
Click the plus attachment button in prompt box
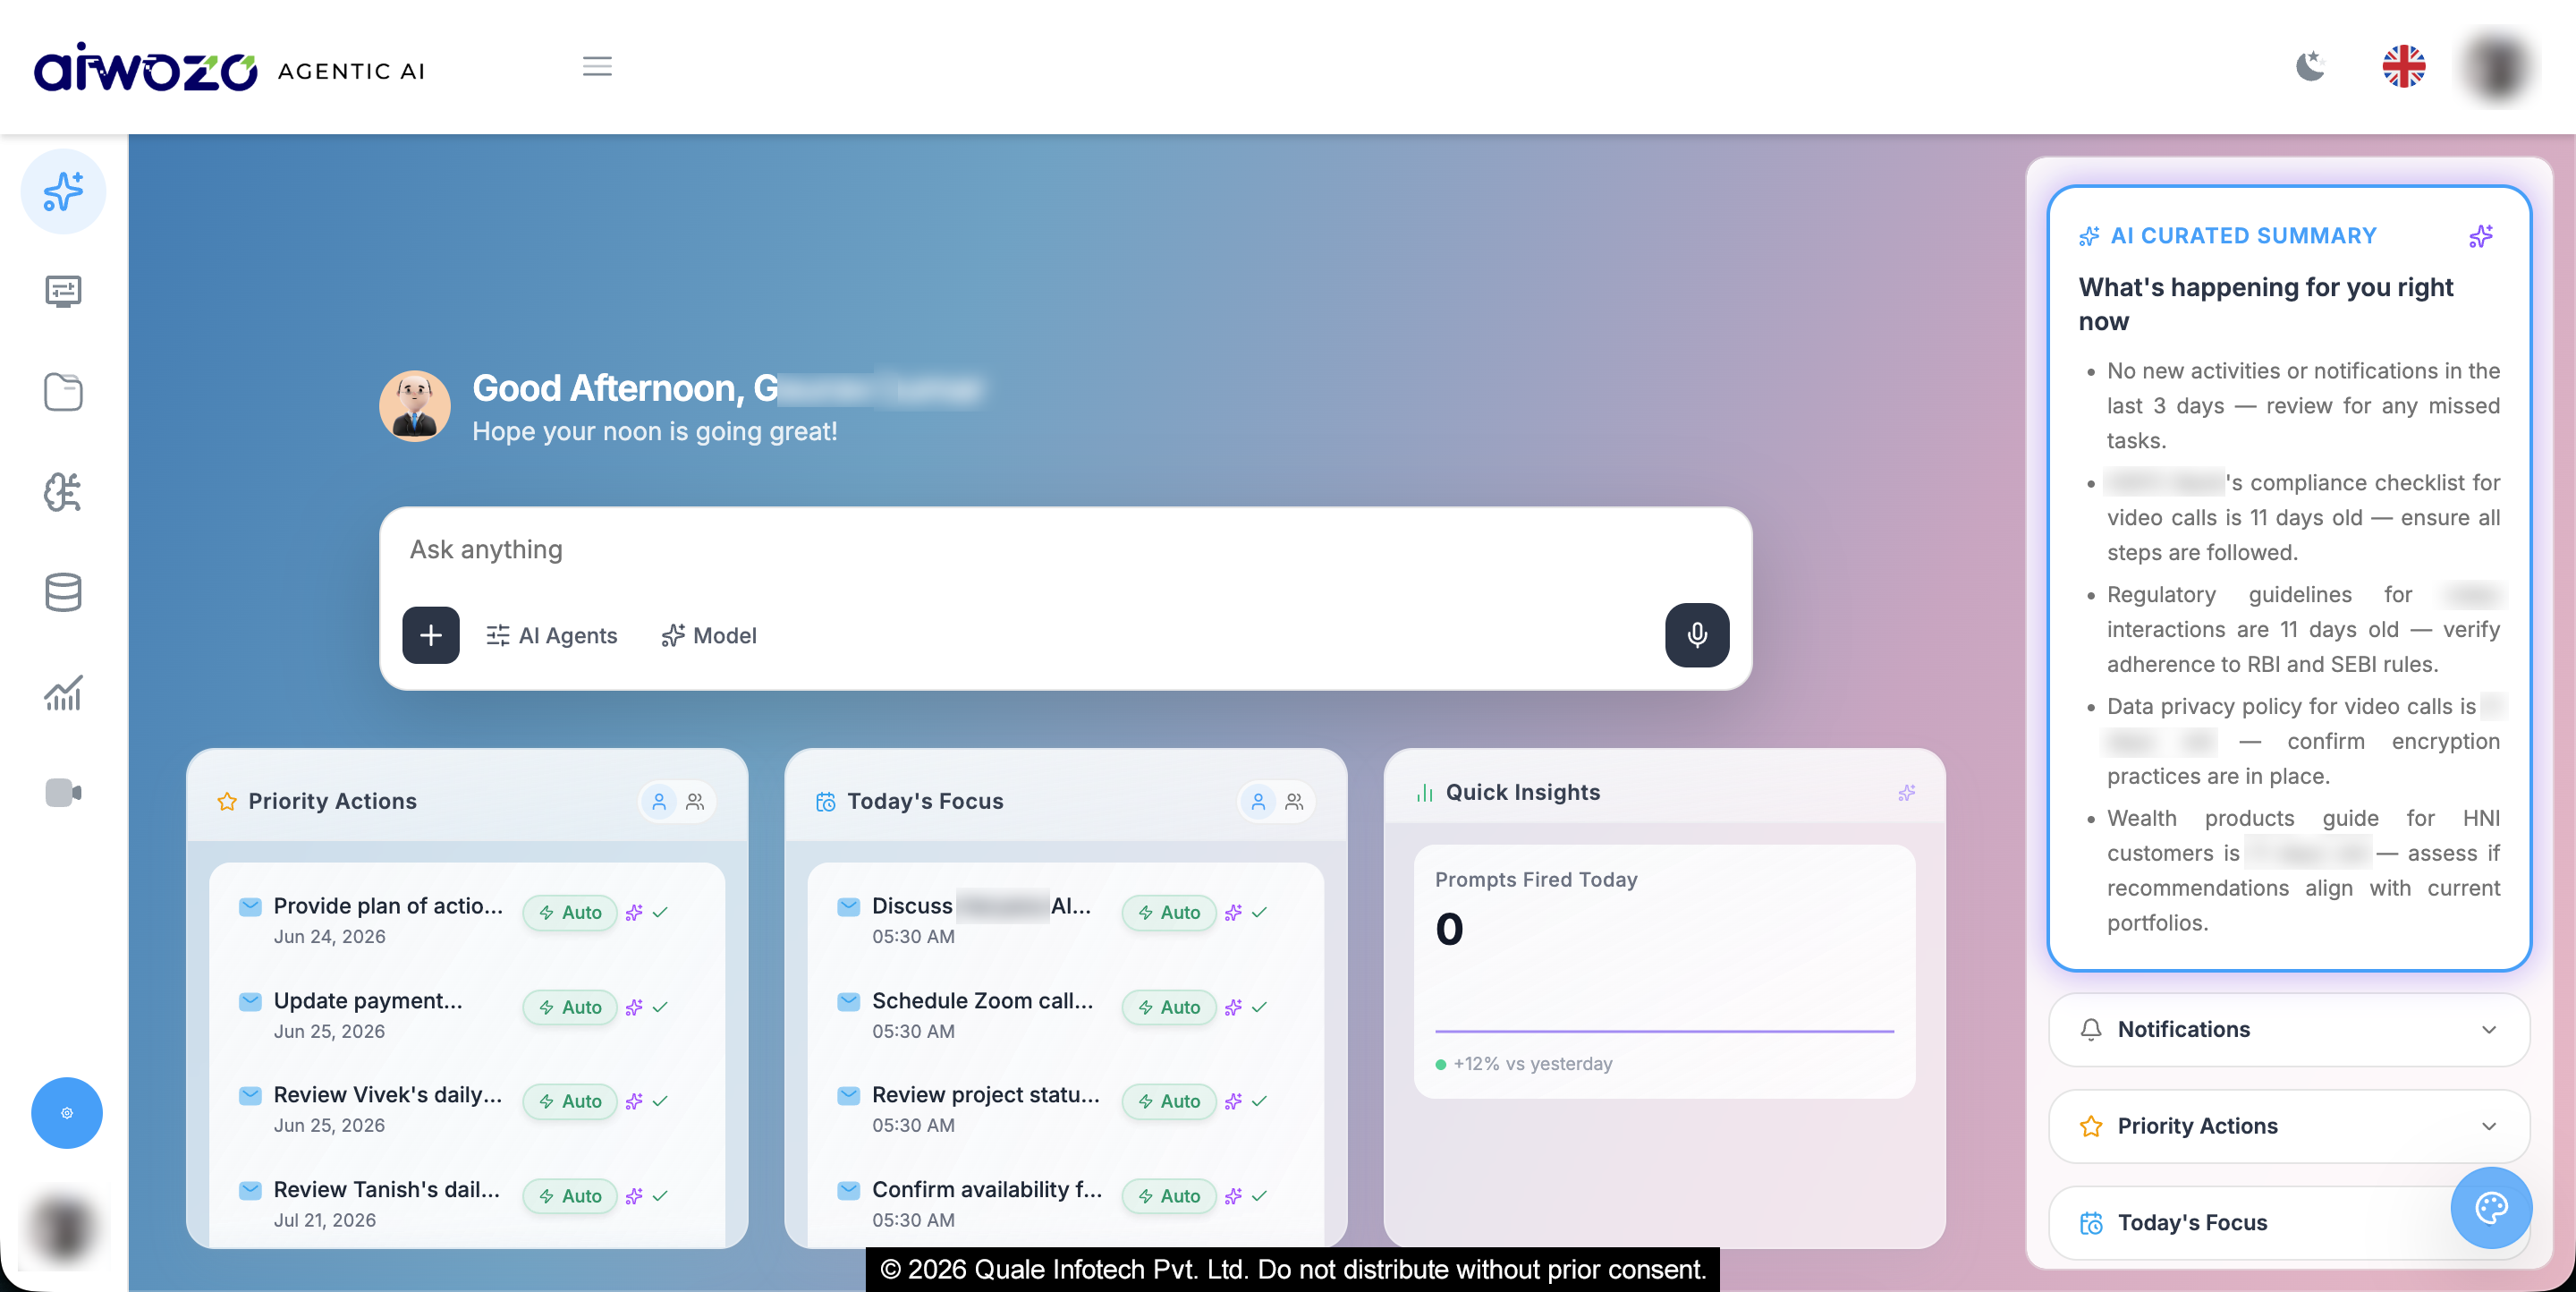tap(431, 635)
